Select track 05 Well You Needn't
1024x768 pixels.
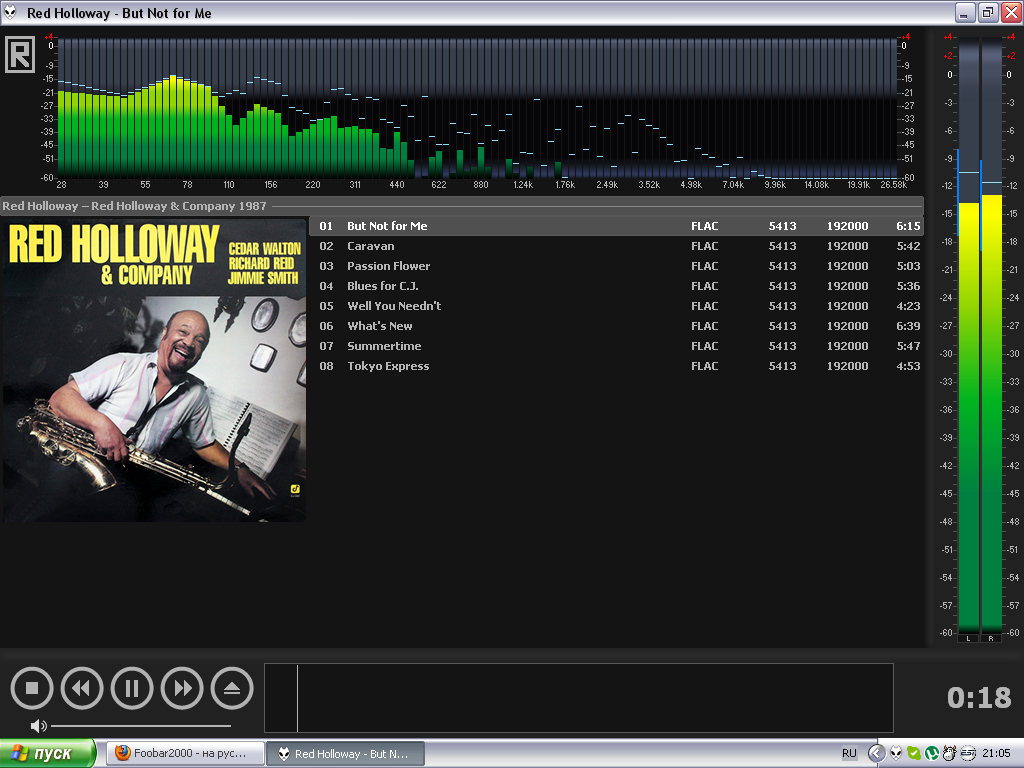[616, 306]
